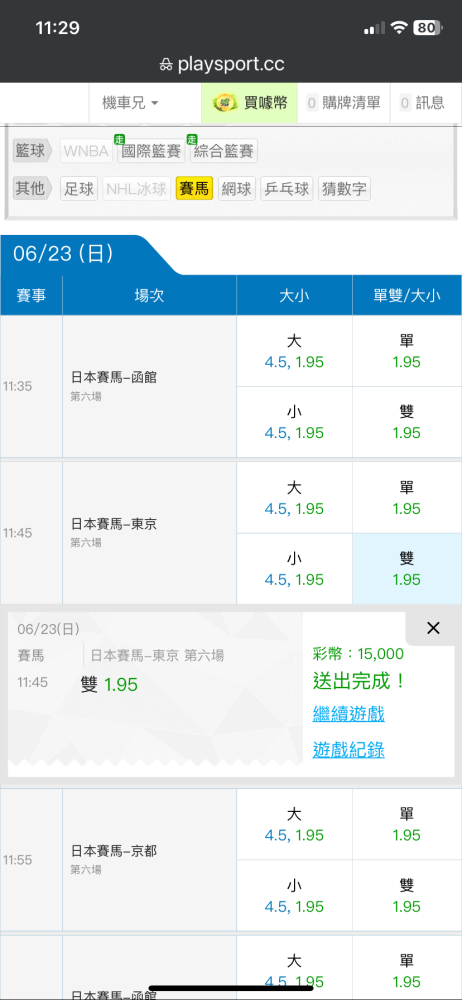This screenshot has height=1000, width=462.
Task: Click the 彩幣:15,000 amount text
Action: tap(358, 654)
